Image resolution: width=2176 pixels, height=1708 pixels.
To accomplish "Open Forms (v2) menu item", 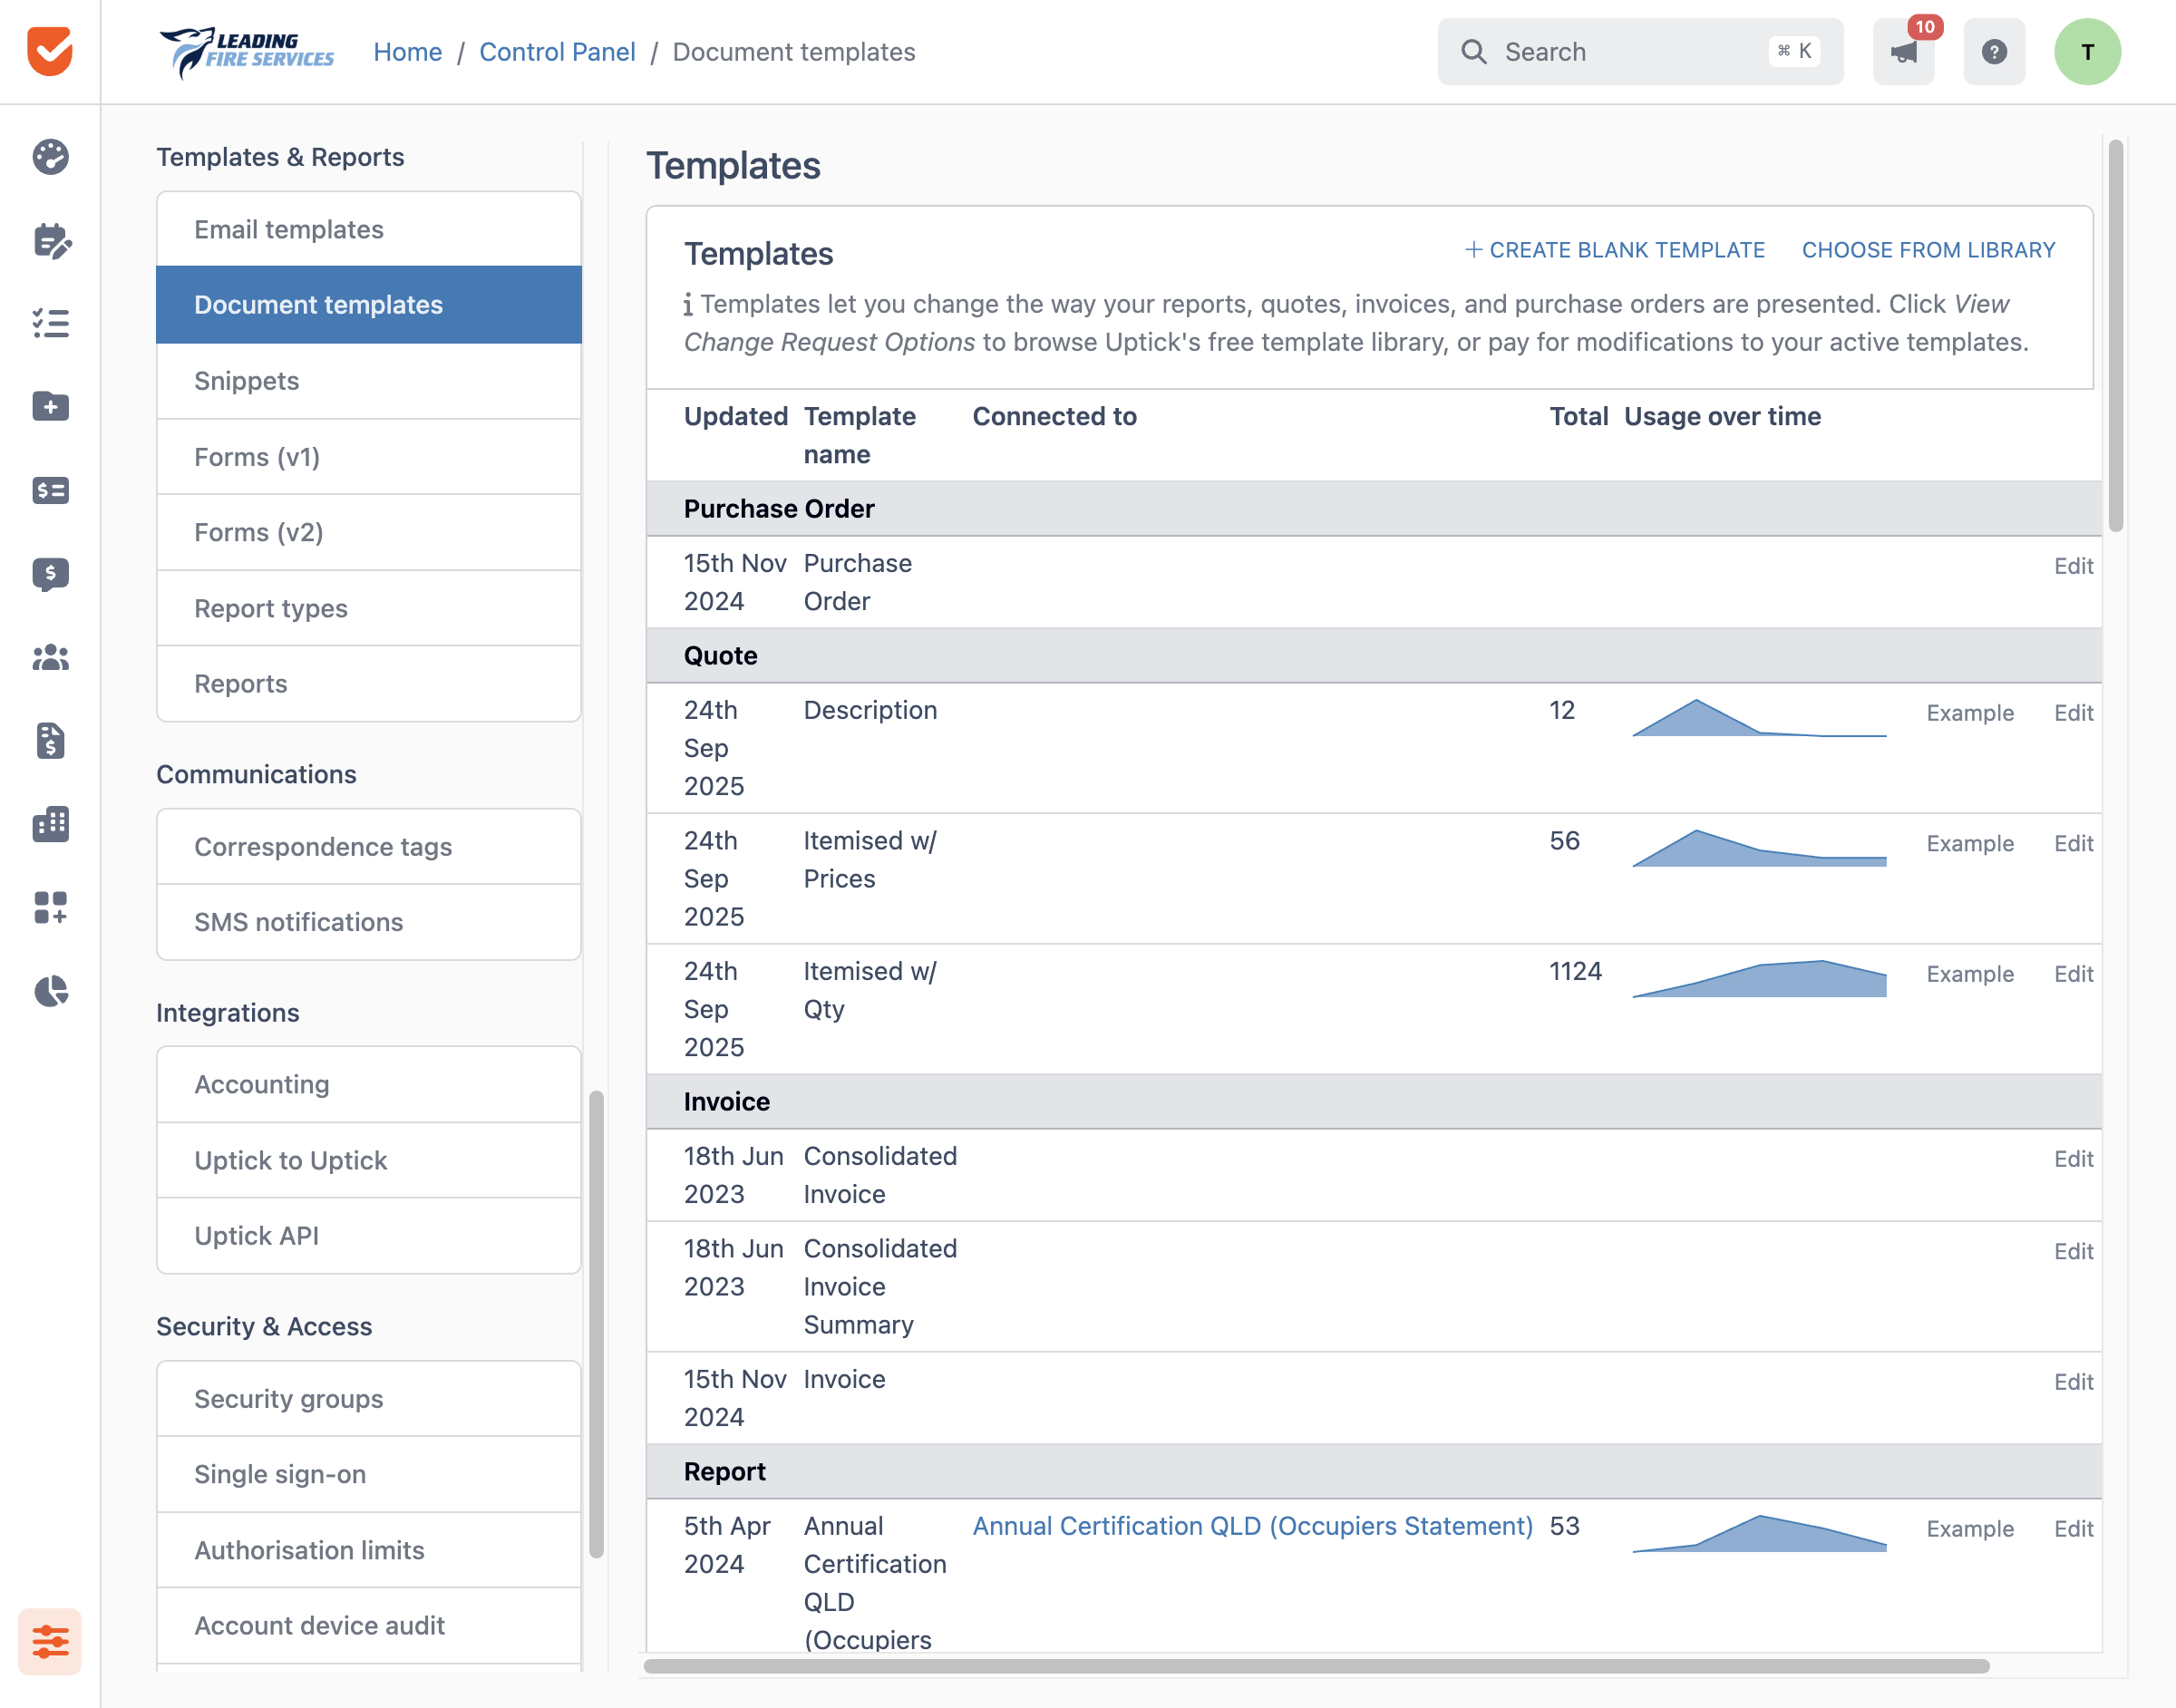I will (369, 532).
